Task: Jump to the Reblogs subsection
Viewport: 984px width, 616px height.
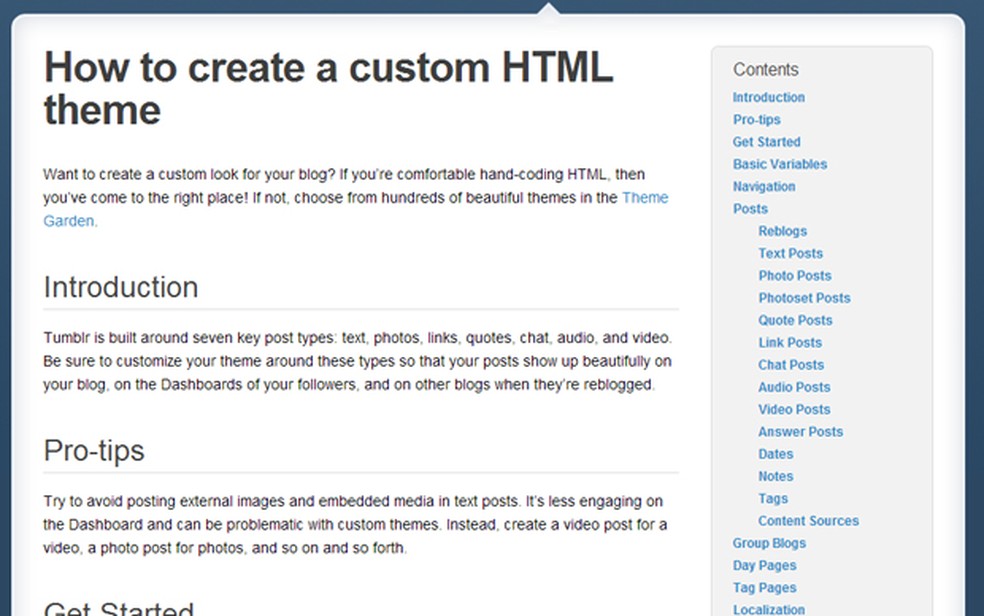Action: (x=782, y=231)
